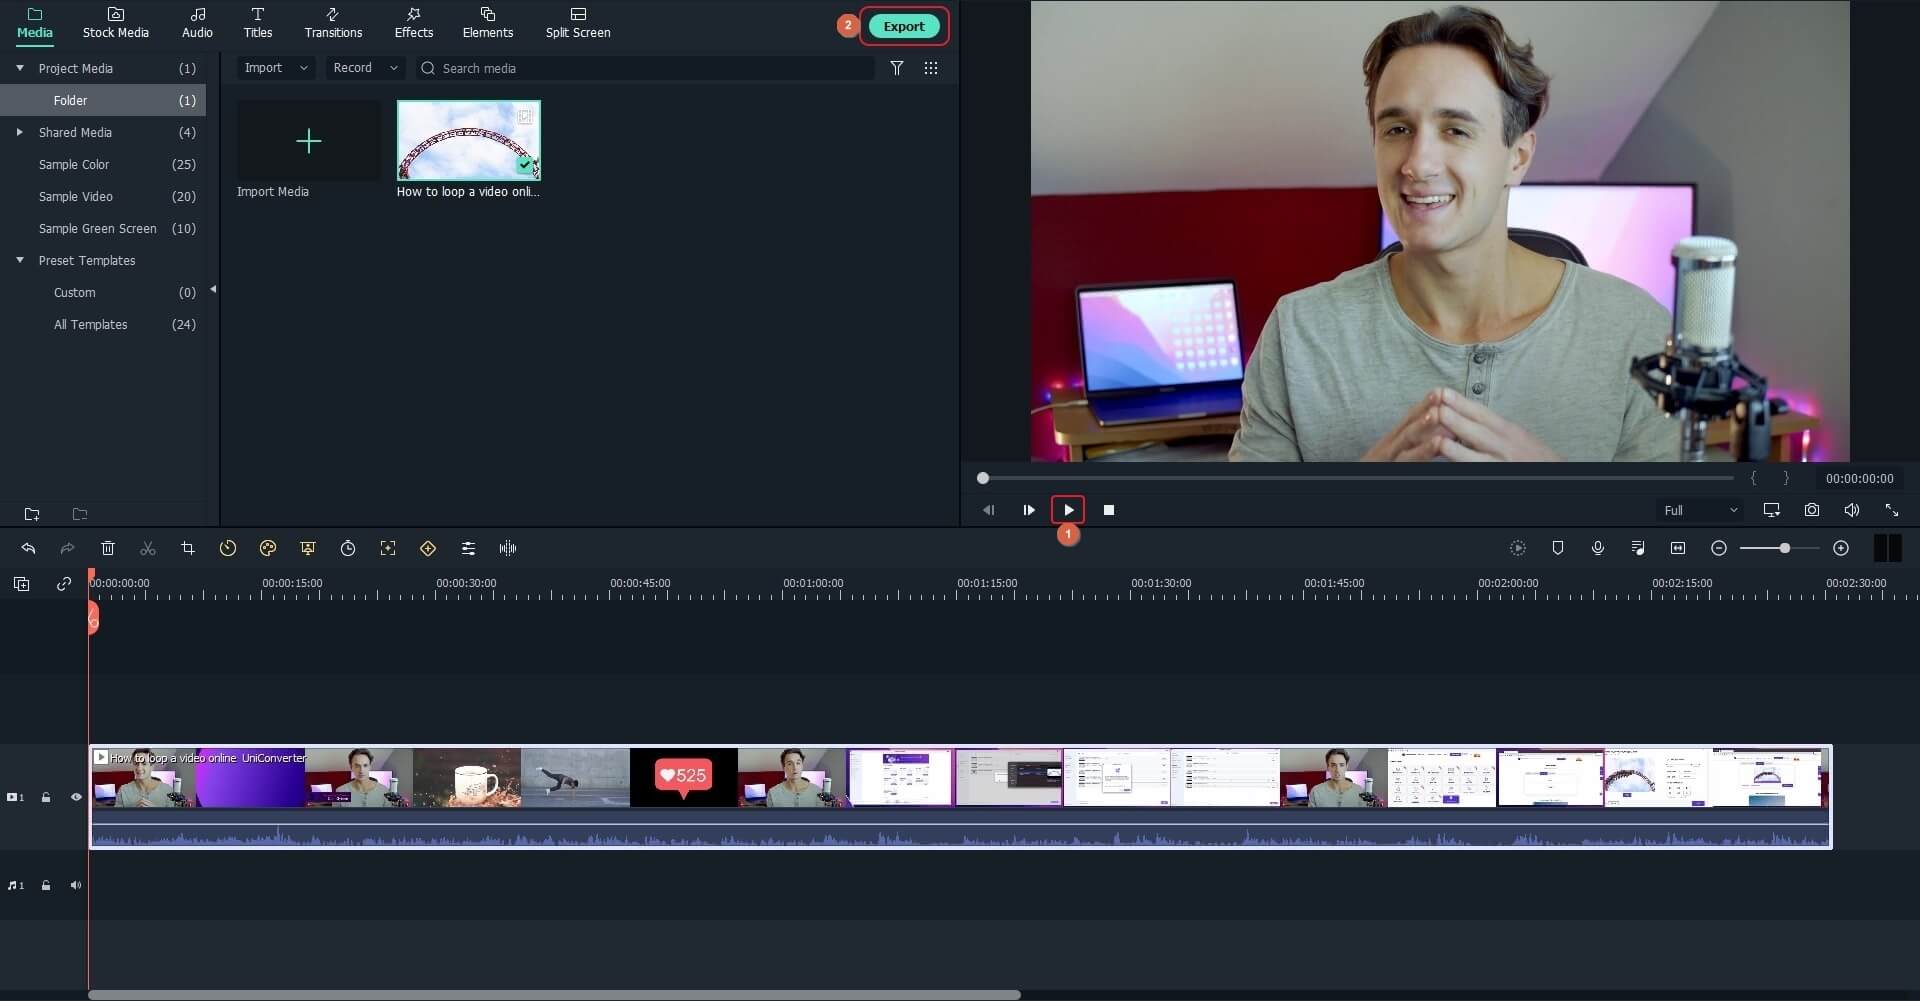This screenshot has width=1920, height=1001.
Task: Mute audio track 1 speaker
Action: point(76,885)
